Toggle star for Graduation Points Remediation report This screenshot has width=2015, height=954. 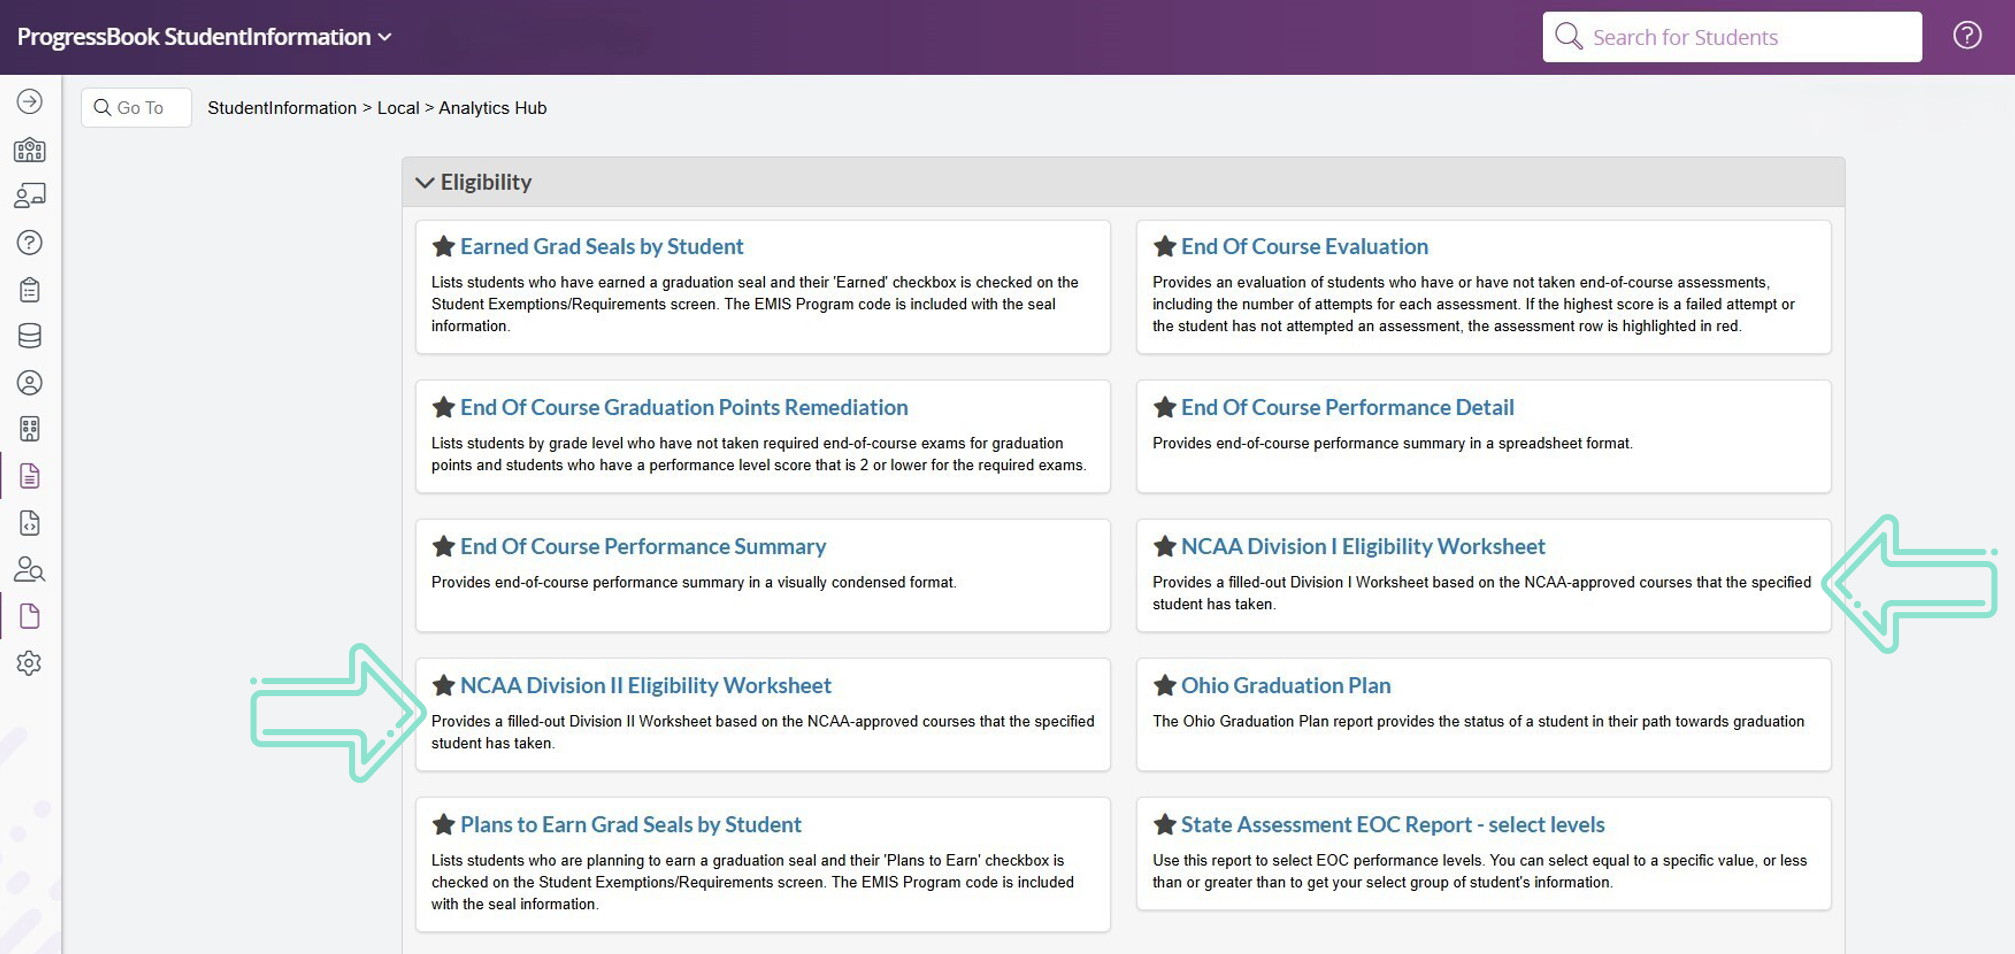point(443,407)
